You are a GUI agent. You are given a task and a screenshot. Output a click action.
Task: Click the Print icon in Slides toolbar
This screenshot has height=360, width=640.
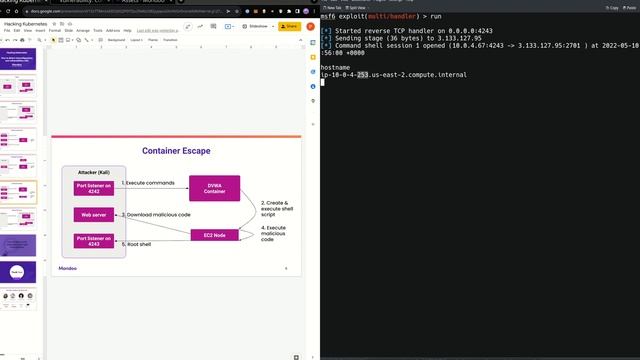click(x=22, y=40)
